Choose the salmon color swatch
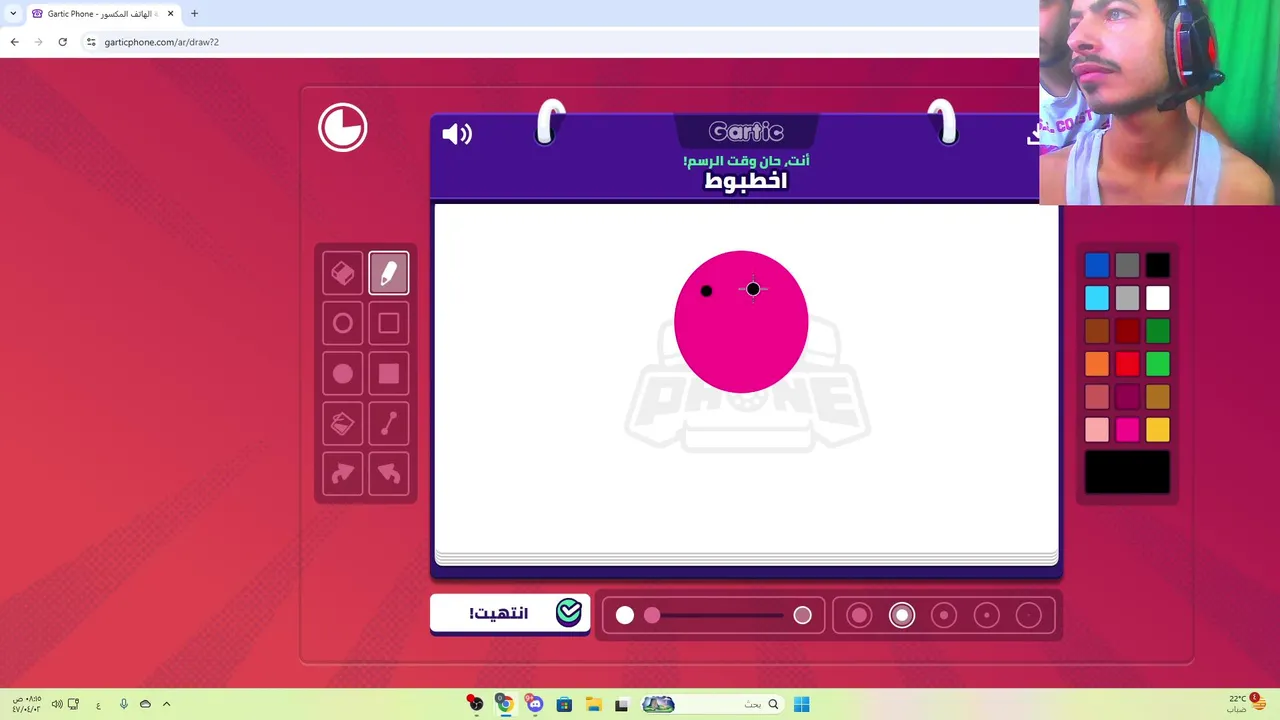 pos(1097,397)
